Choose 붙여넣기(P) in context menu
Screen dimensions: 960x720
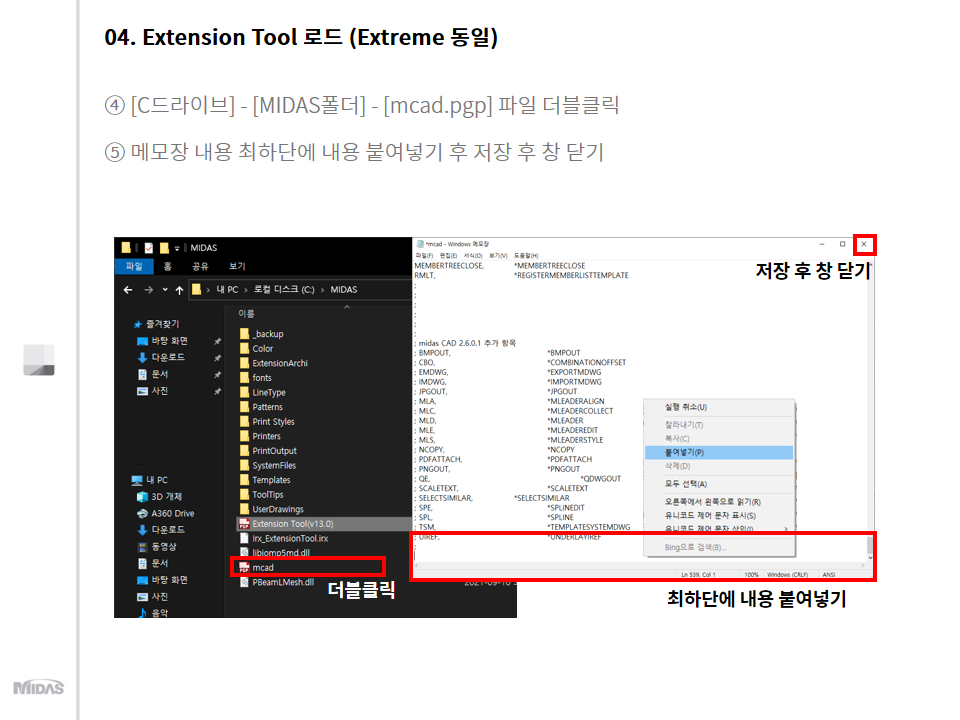[719, 452]
